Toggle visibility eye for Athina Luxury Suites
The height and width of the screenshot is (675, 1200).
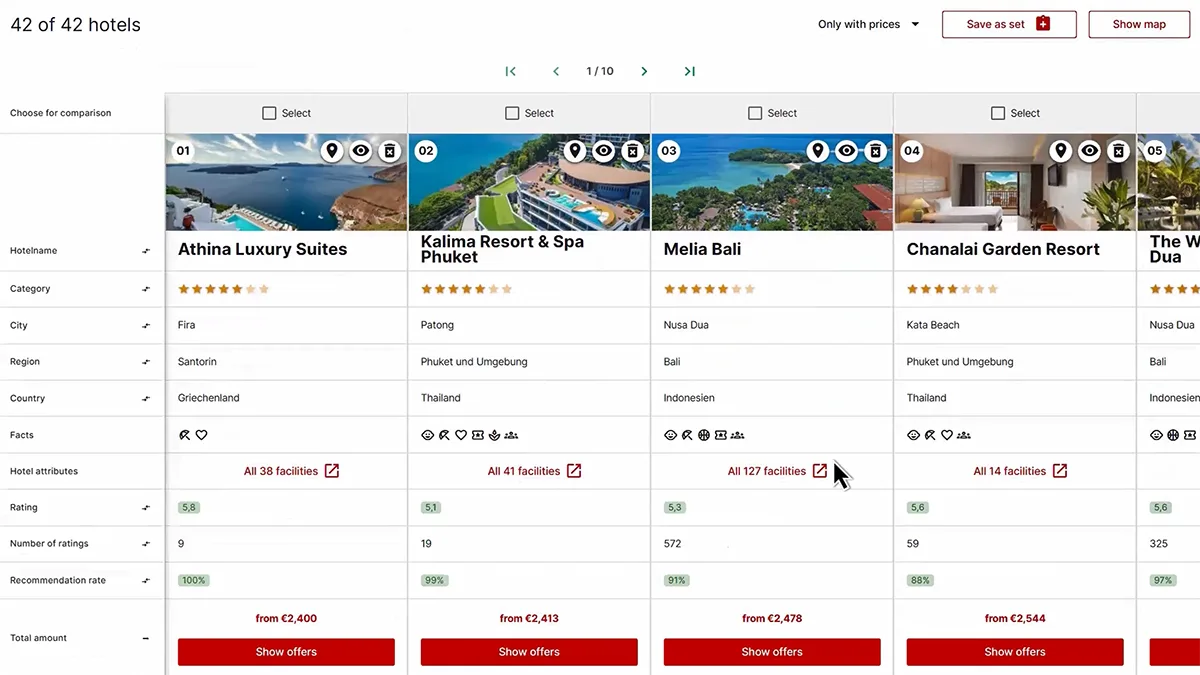[361, 151]
